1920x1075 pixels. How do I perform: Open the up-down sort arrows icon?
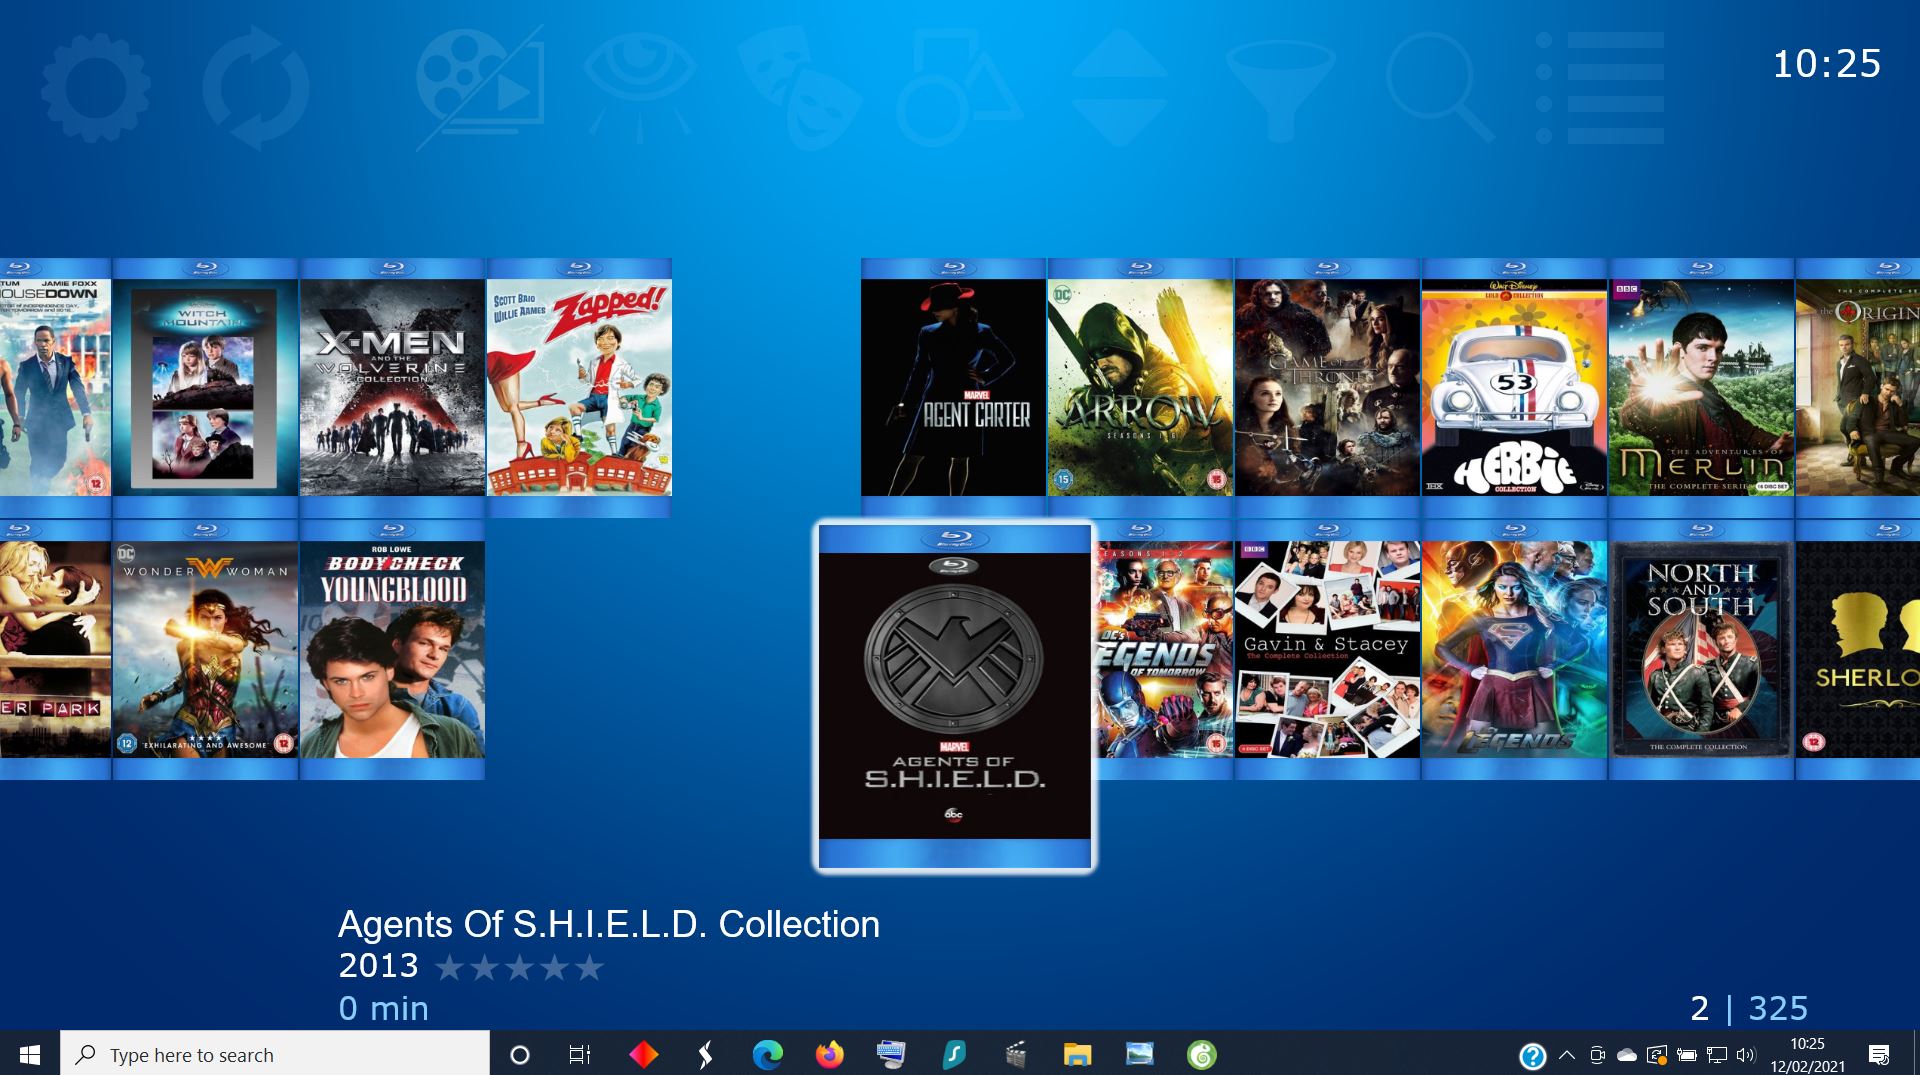pyautogui.click(x=1119, y=89)
